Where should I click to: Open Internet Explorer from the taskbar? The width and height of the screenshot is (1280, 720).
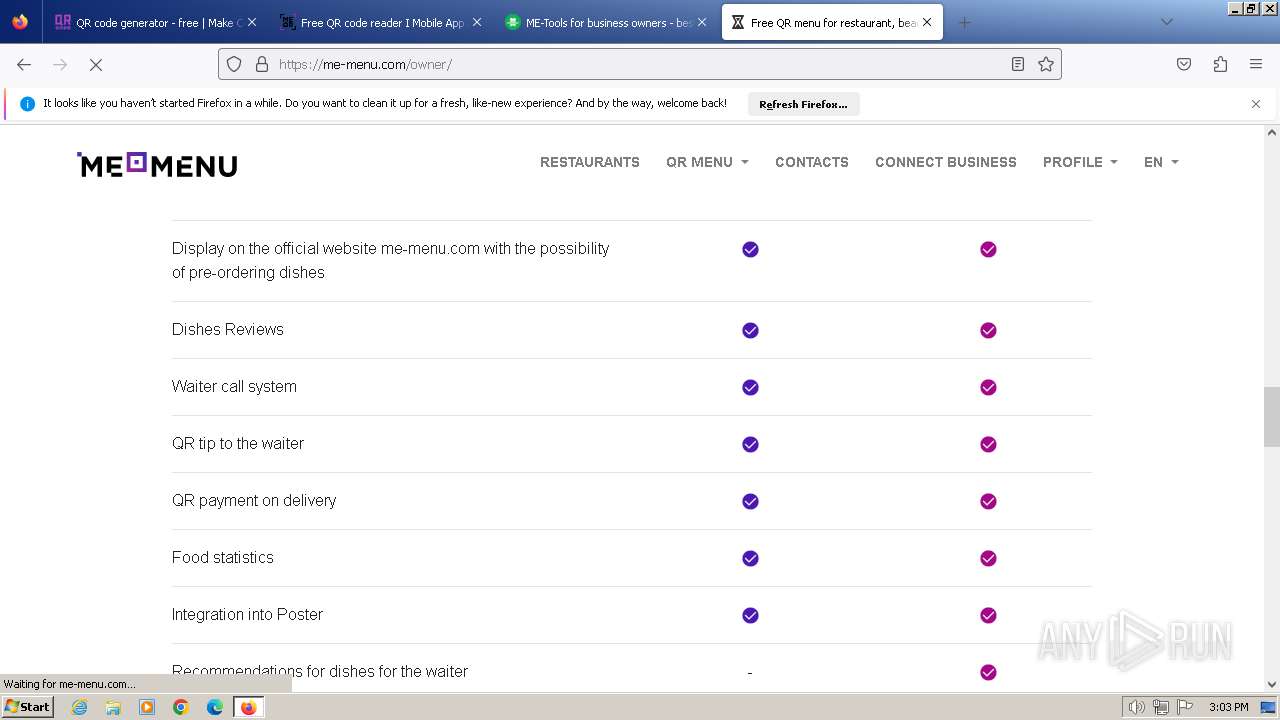[79, 707]
